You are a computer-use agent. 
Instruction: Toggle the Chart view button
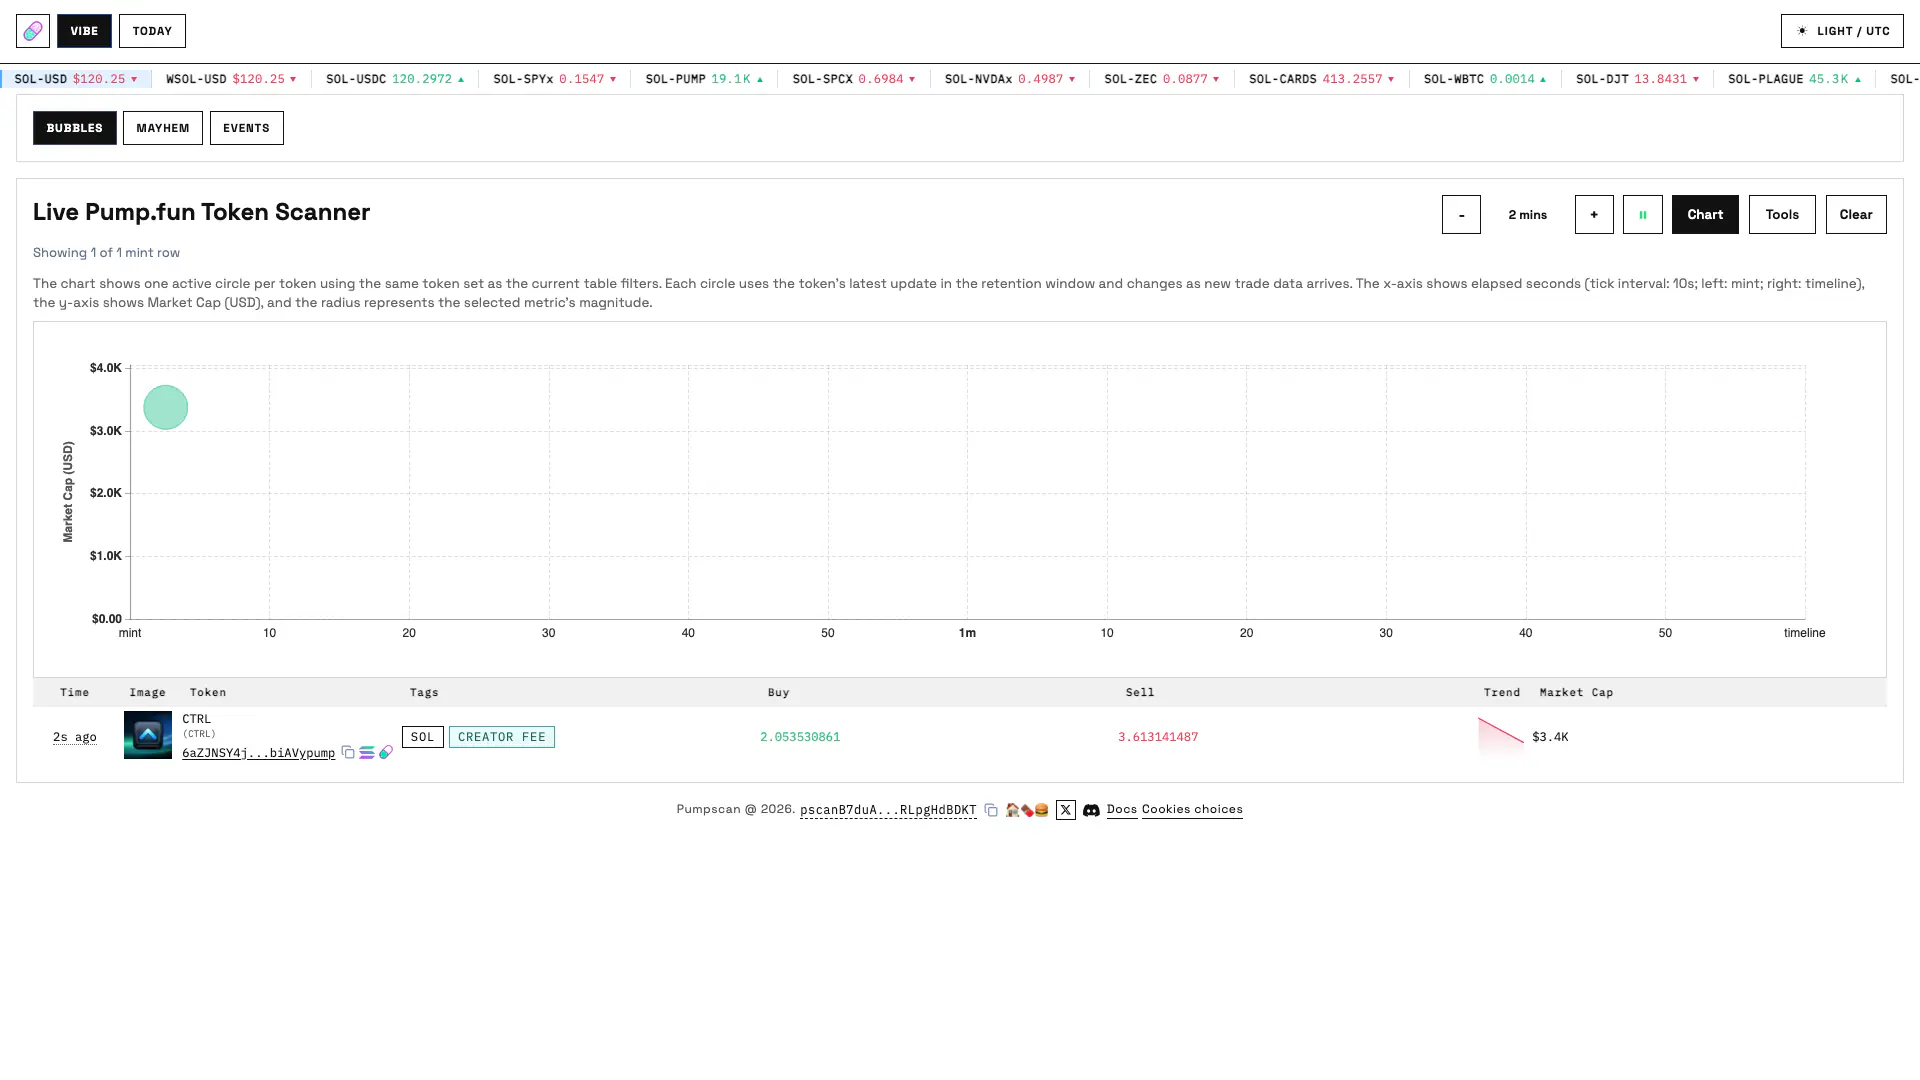pos(1705,214)
